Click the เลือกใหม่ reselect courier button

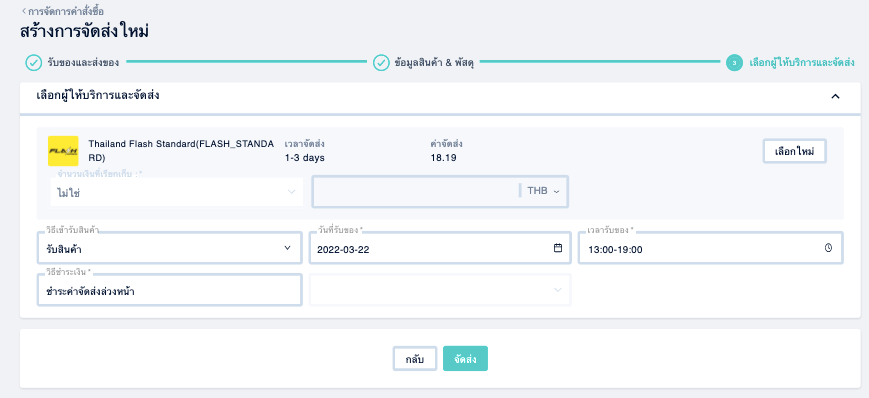[795, 151]
